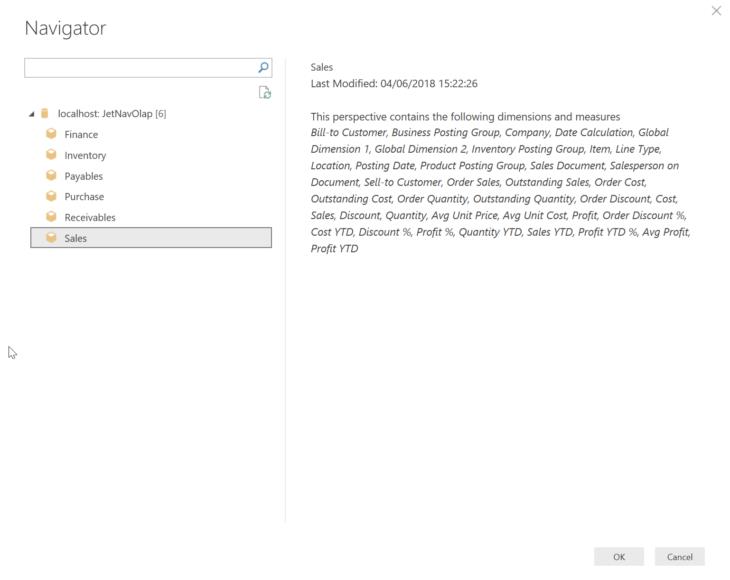This screenshot has width=730, height=580.
Task: Click the localhost database cylinder icon
Action: click(x=45, y=113)
